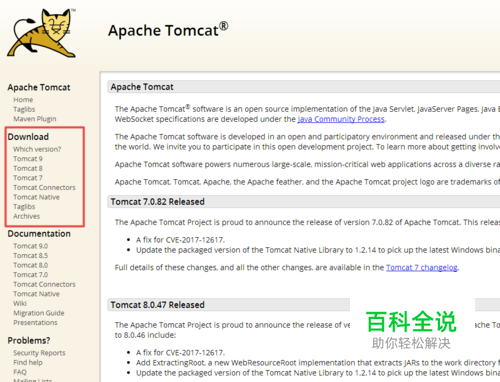Click the Download sidebar heading
The image size is (500, 382).
pos(28,137)
